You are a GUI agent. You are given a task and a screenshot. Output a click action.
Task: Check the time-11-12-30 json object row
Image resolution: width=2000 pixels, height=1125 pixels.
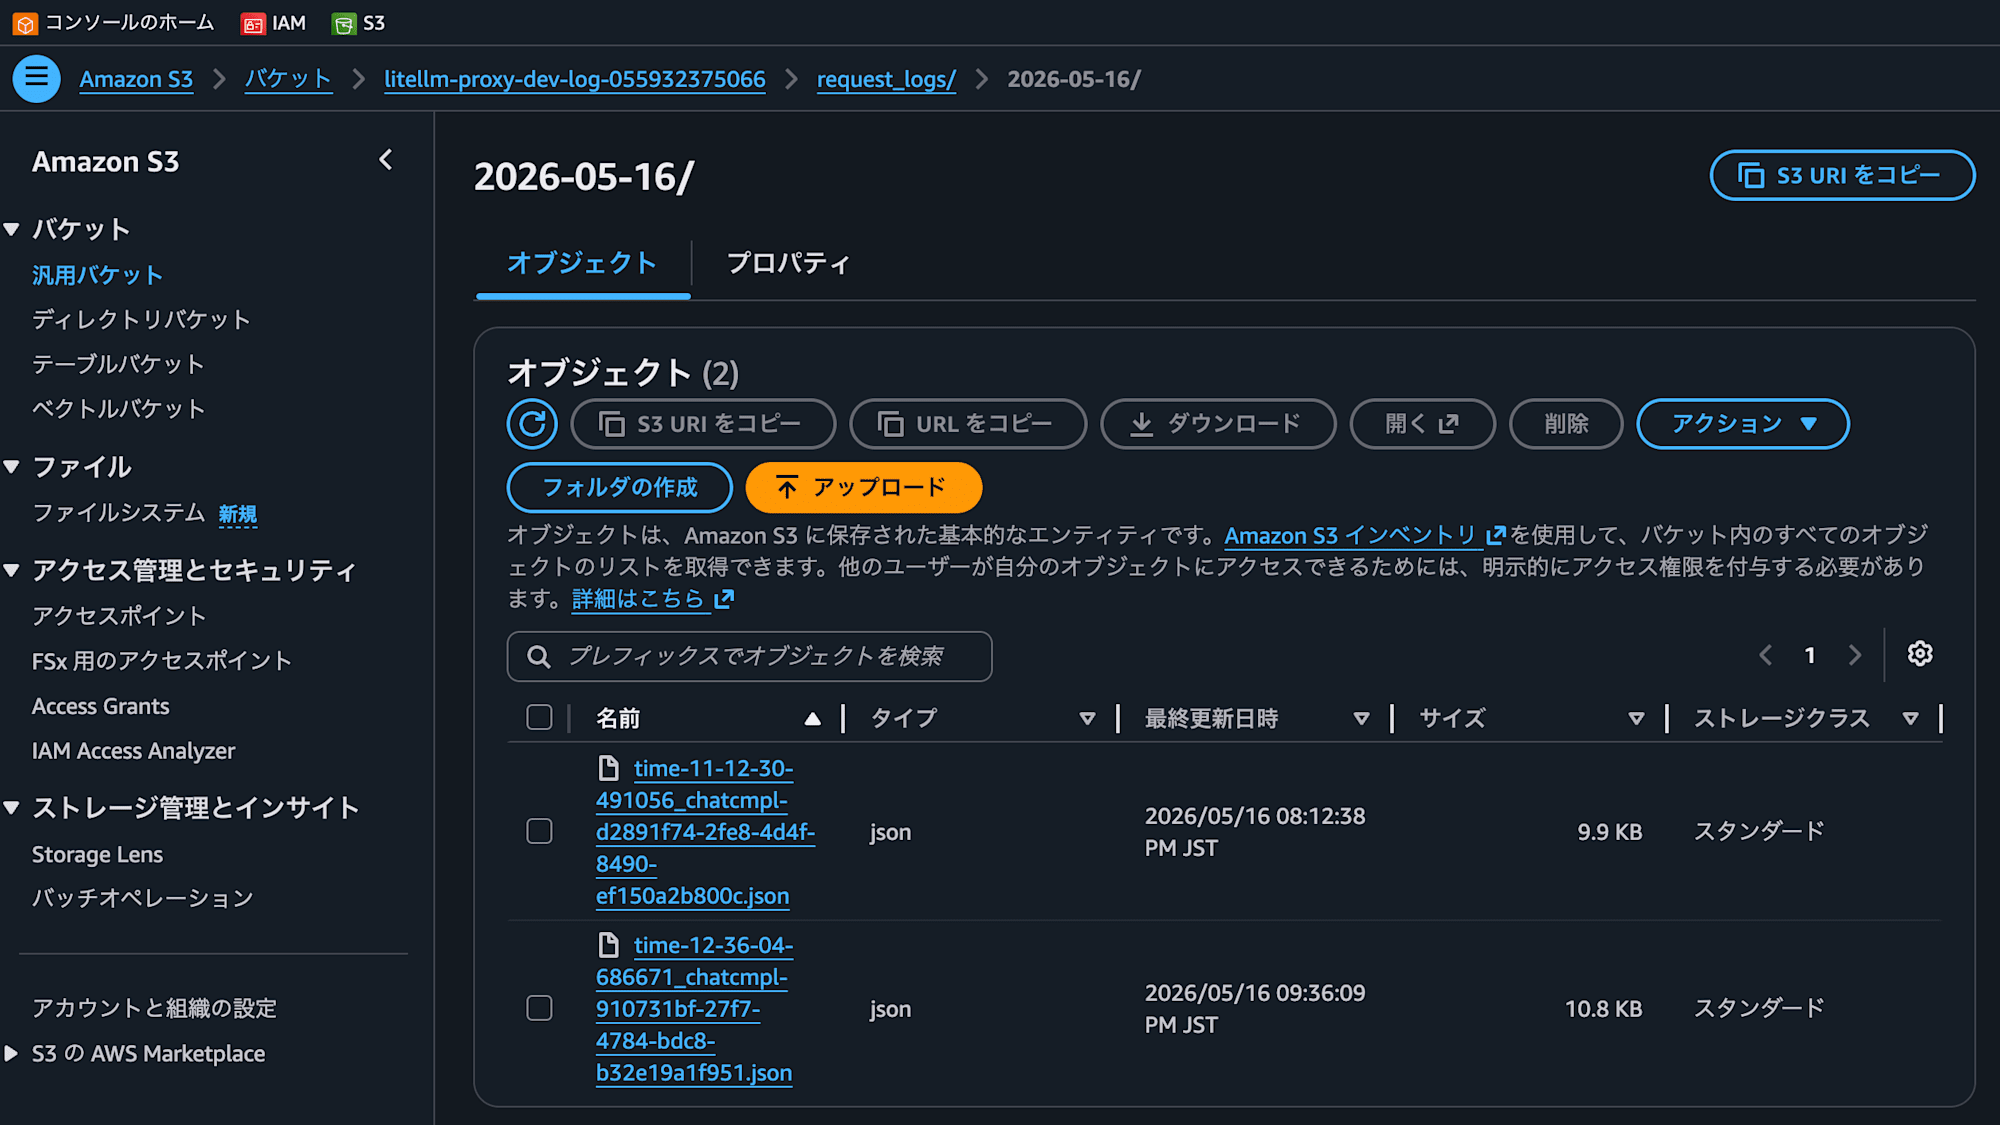click(x=539, y=831)
